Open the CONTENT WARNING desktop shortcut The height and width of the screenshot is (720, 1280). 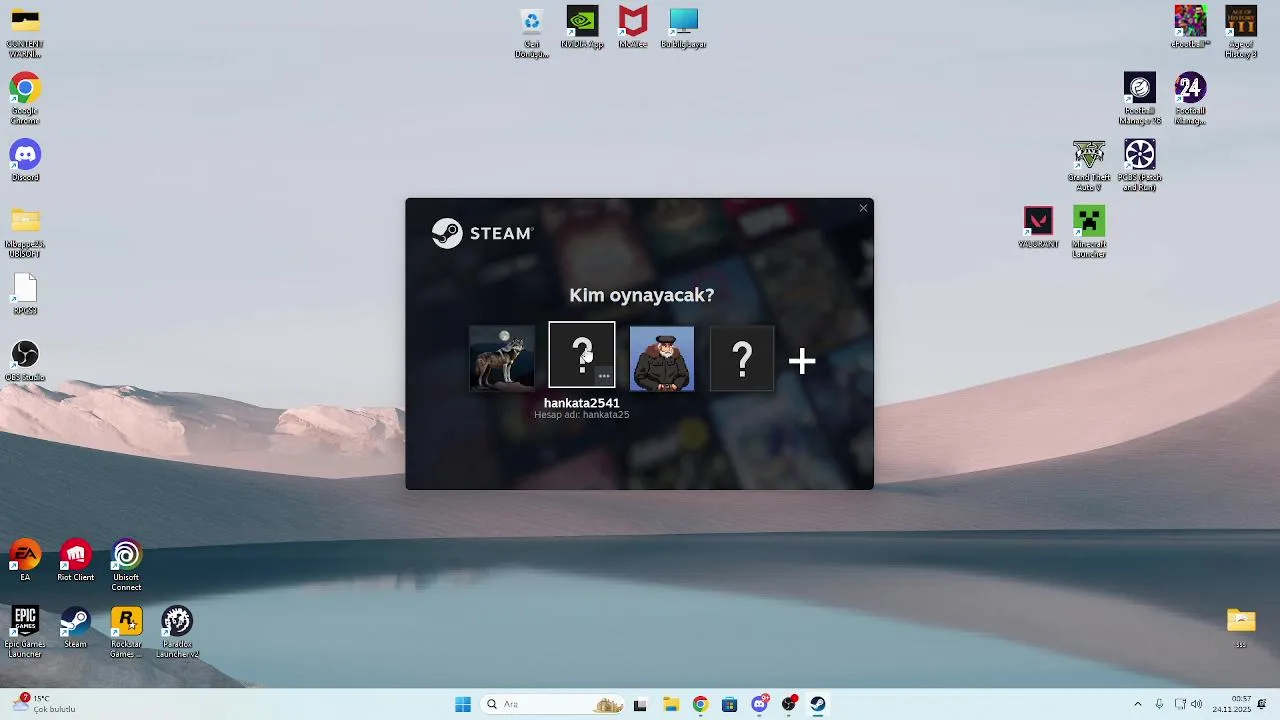(25, 33)
